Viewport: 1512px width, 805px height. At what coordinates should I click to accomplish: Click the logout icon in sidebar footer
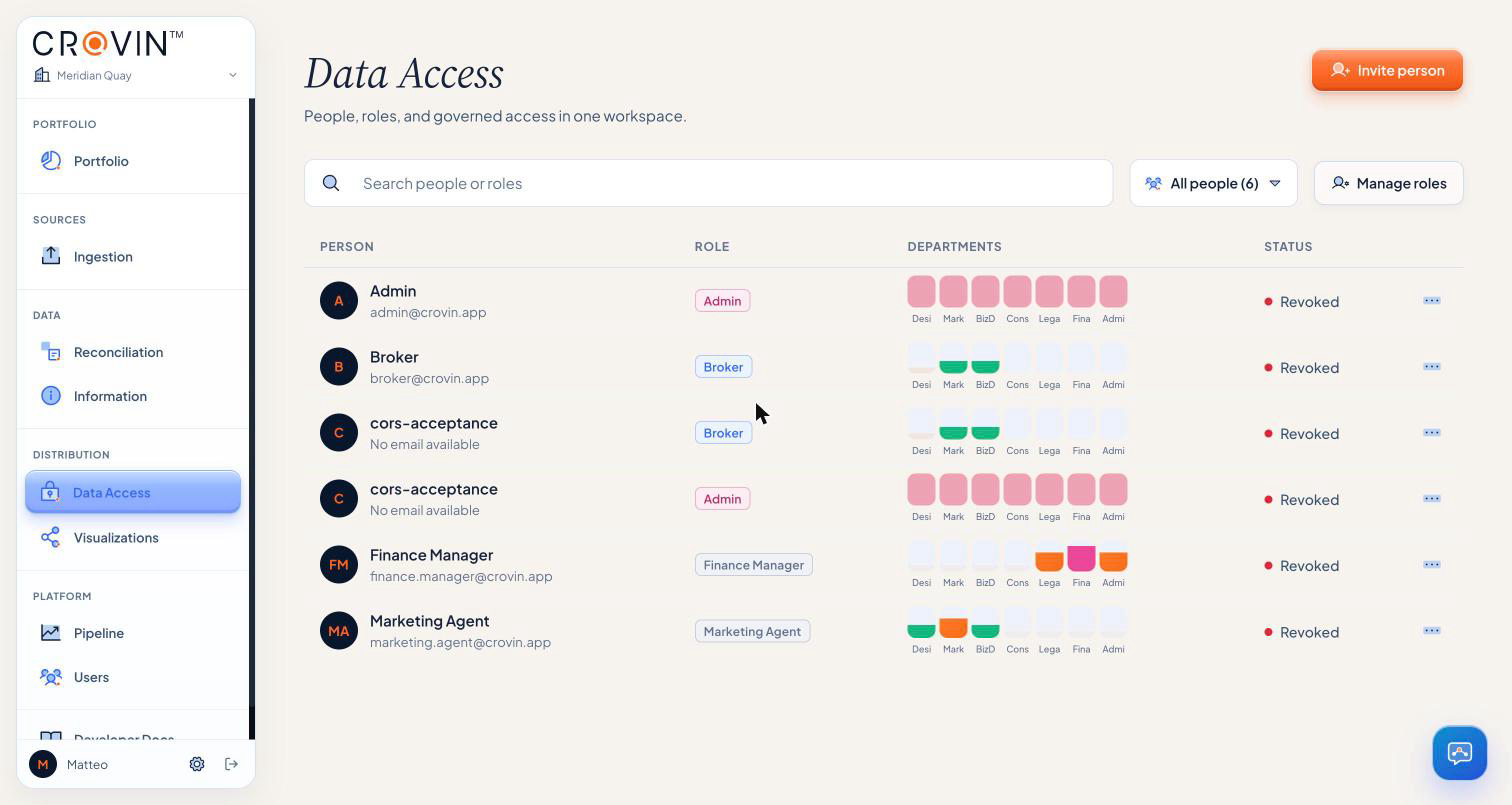point(231,764)
